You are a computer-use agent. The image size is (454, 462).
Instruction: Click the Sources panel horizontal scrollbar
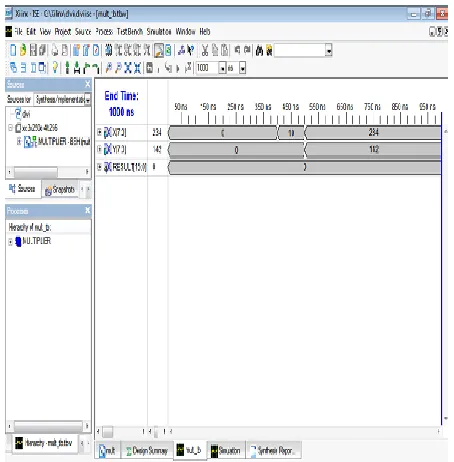(x=36, y=172)
